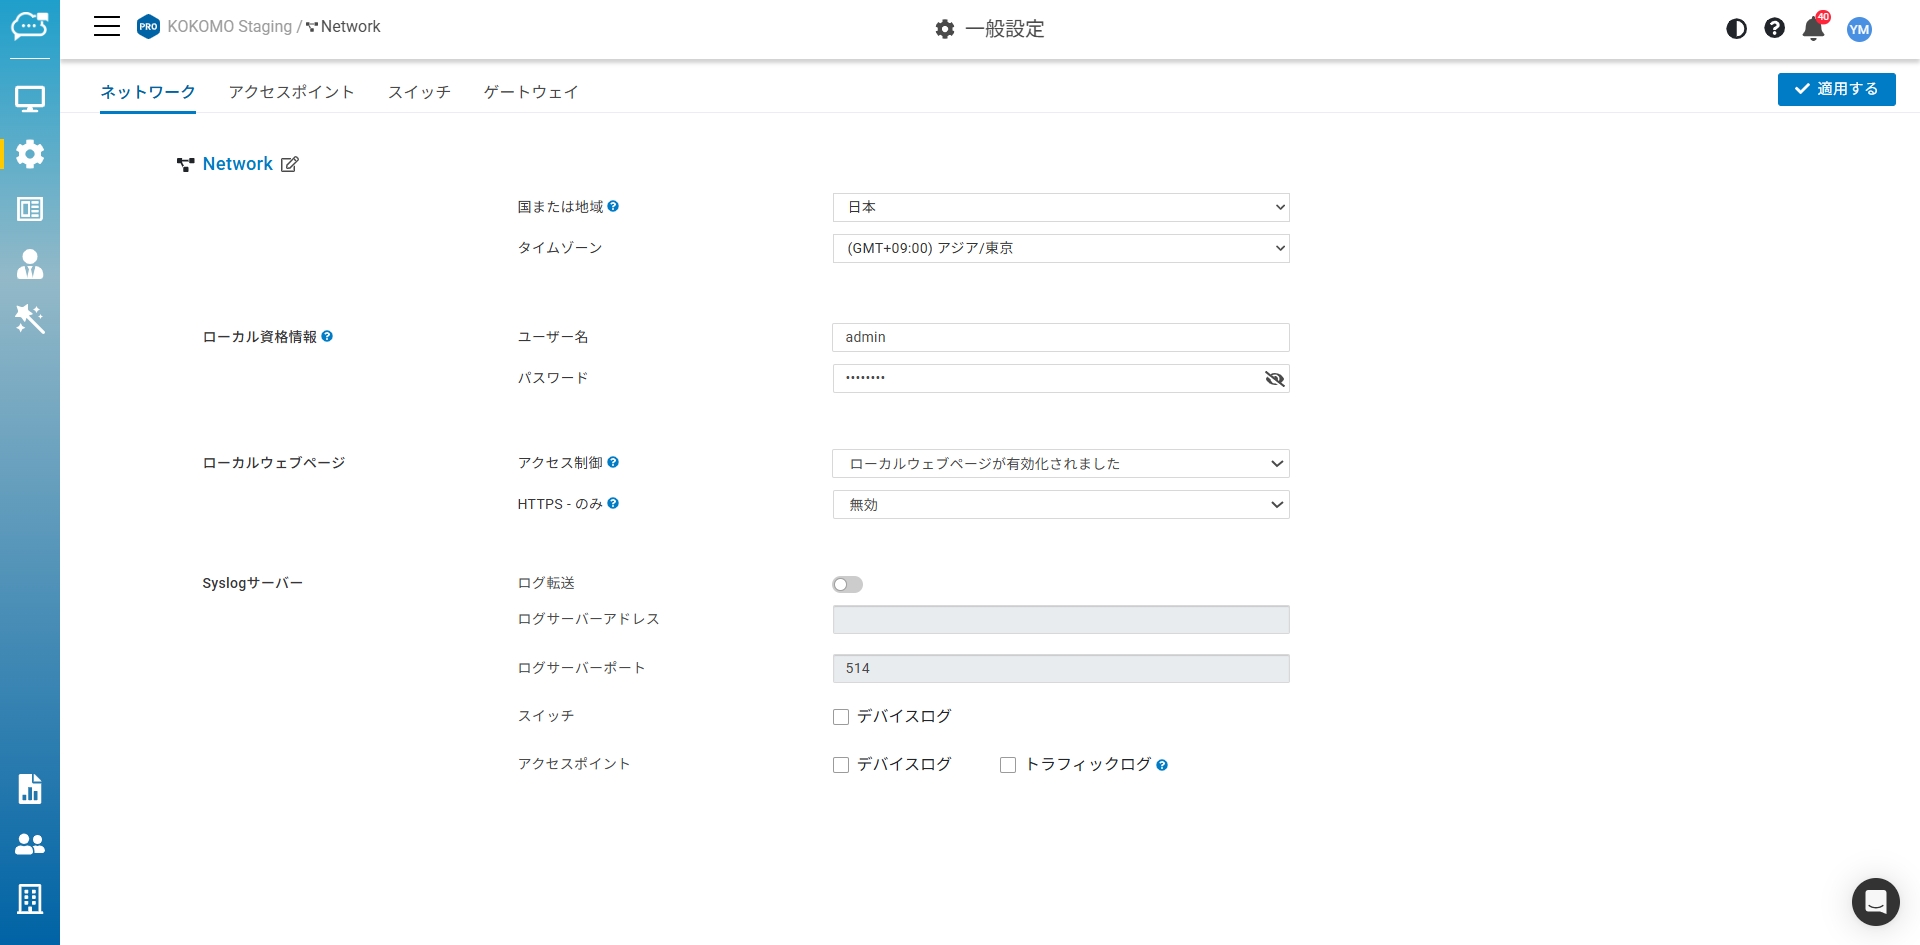Image resolution: width=1920 pixels, height=945 pixels.
Task: Check スイッチ デバイスログ checkbox
Action: coord(841,717)
